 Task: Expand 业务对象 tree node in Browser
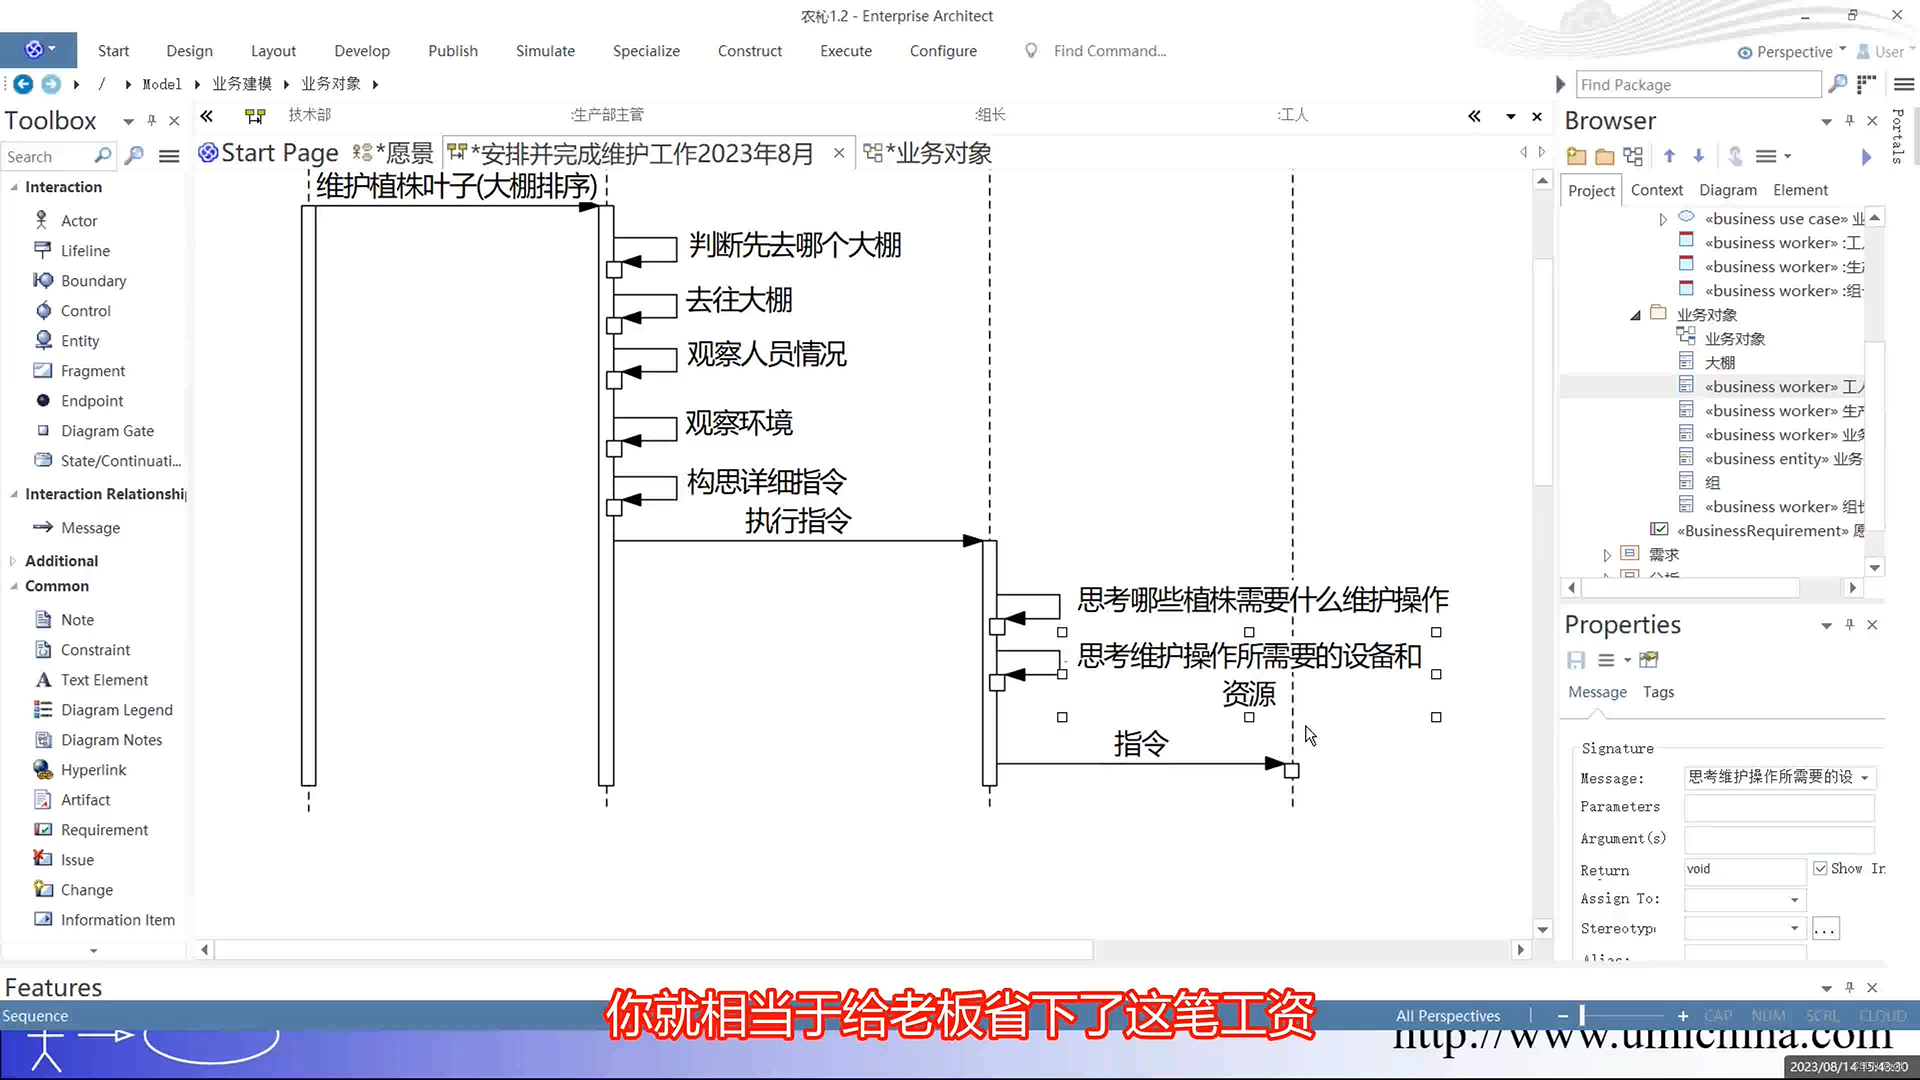click(1635, 314)
